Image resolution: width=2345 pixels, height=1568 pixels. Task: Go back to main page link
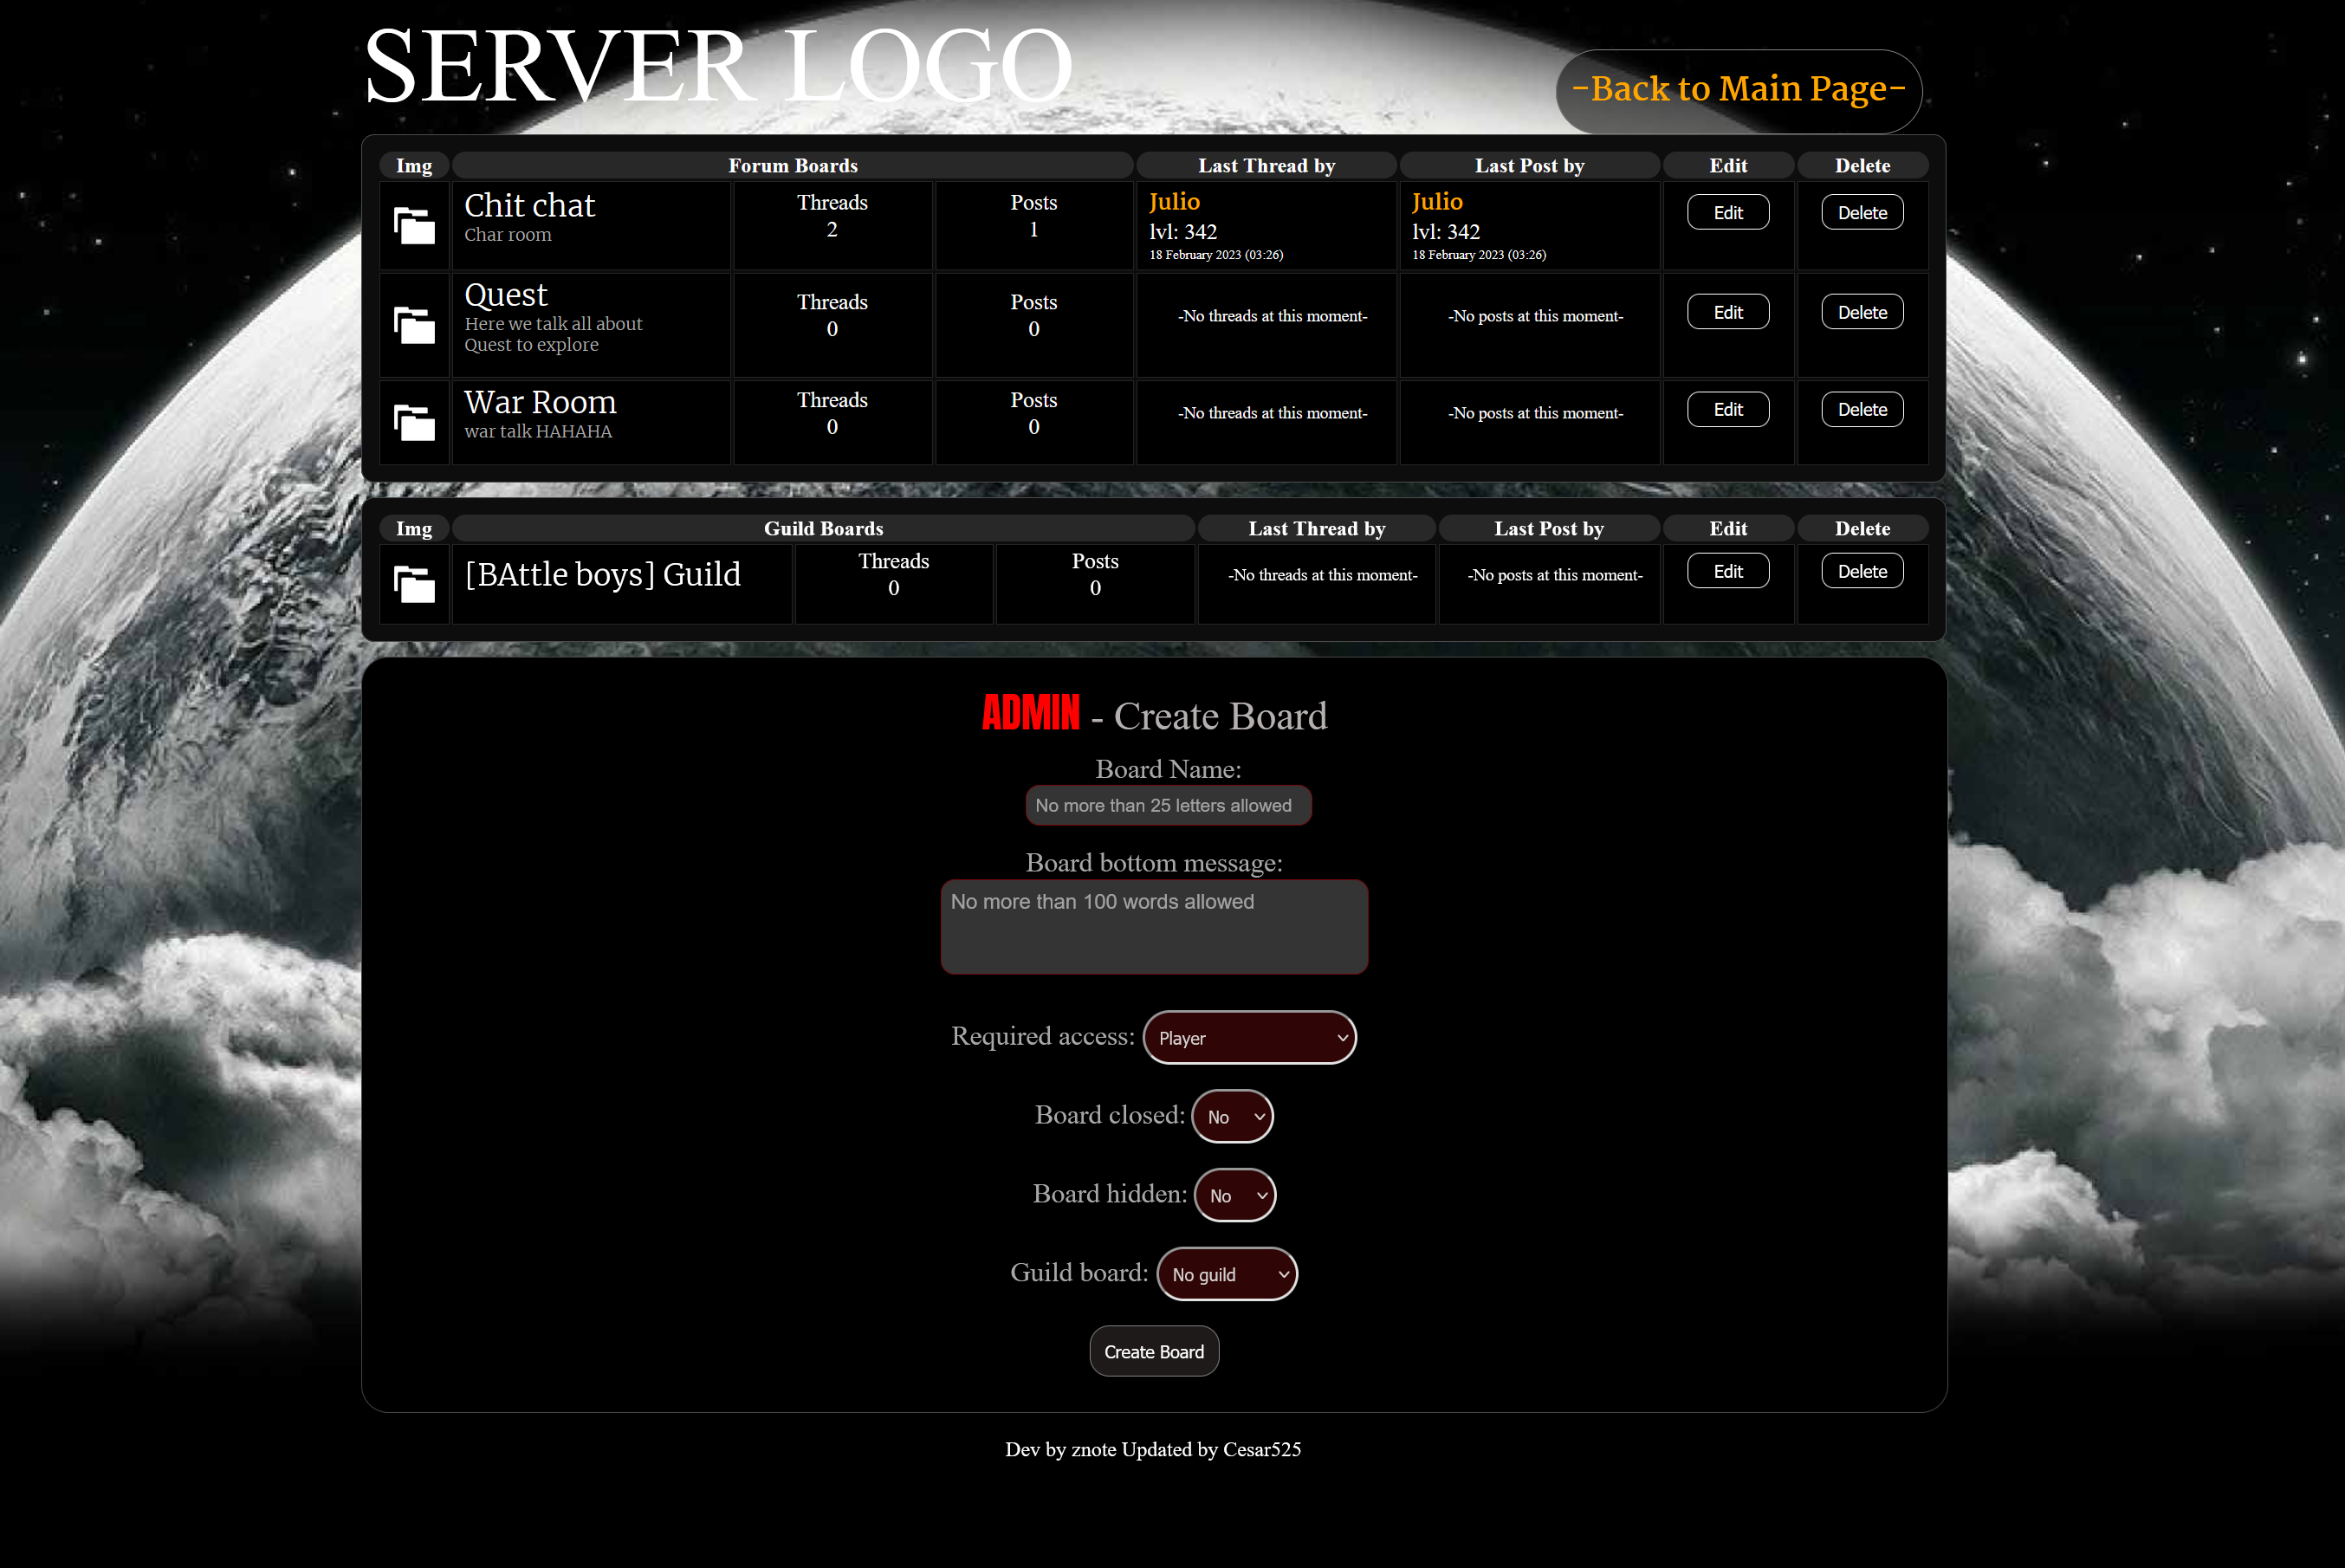(x=1739, y=89)
